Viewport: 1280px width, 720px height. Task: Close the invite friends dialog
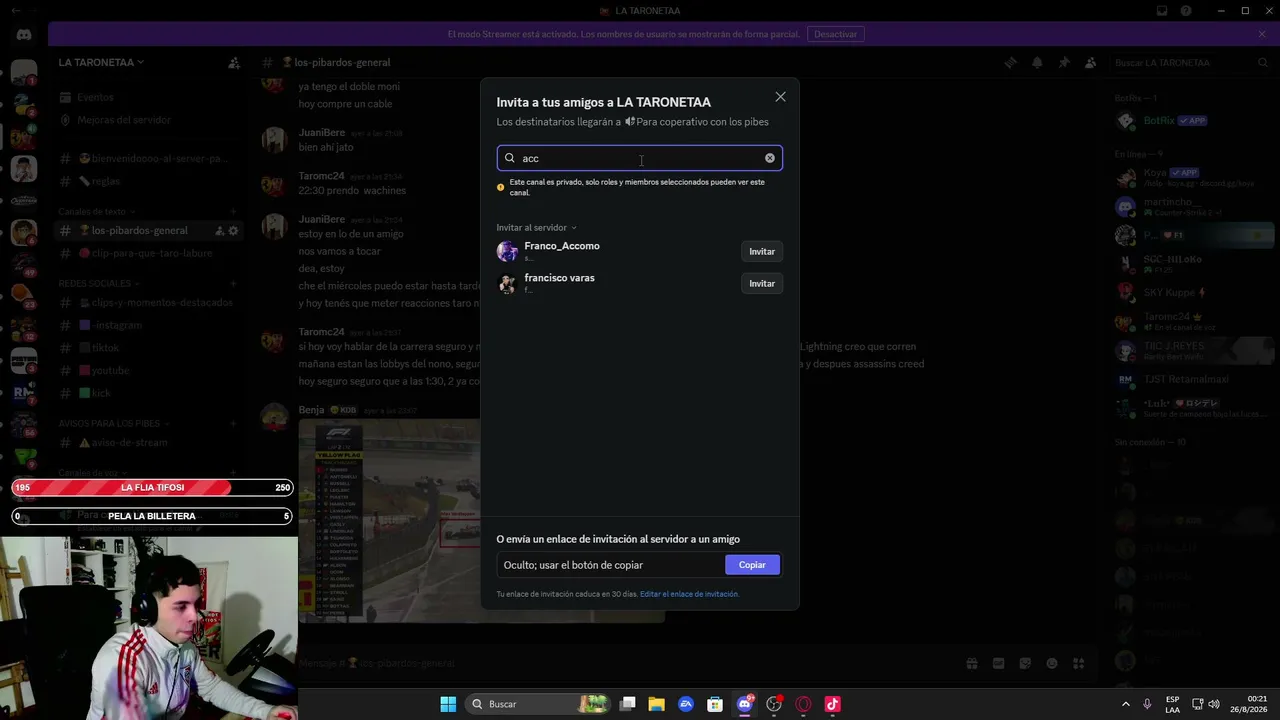780,97
